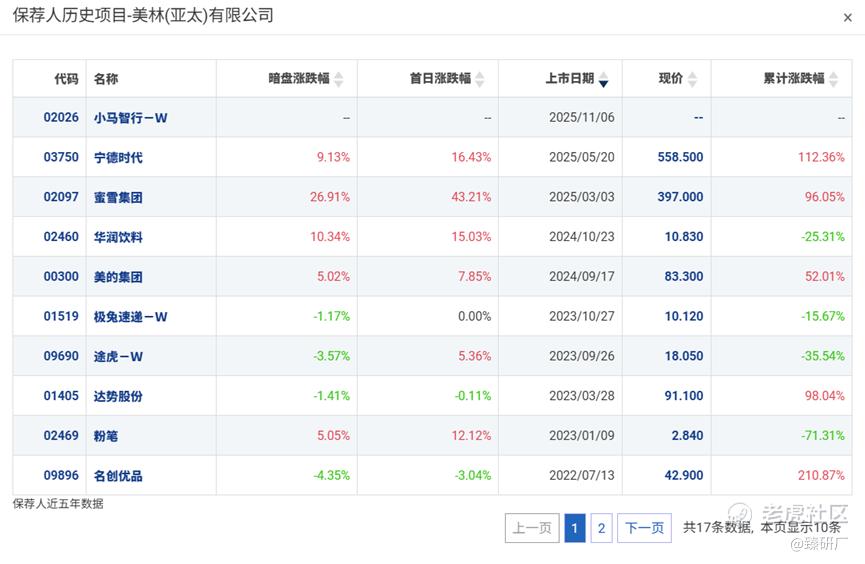Select price 91.100 for 达势股份
The image size is (865, 564).
point(684,396)
